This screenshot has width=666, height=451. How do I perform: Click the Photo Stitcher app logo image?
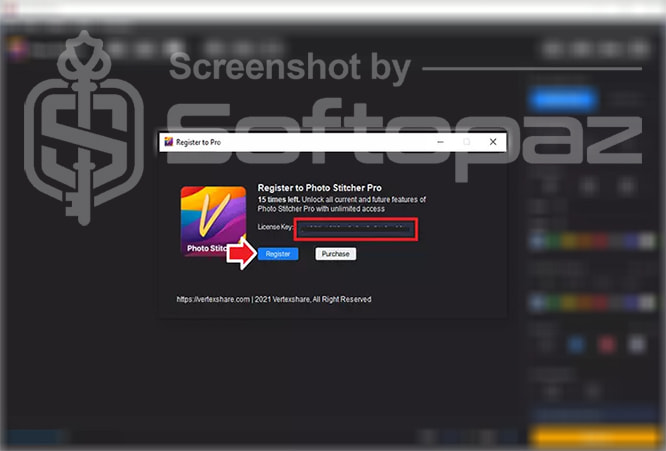[213, 221]
